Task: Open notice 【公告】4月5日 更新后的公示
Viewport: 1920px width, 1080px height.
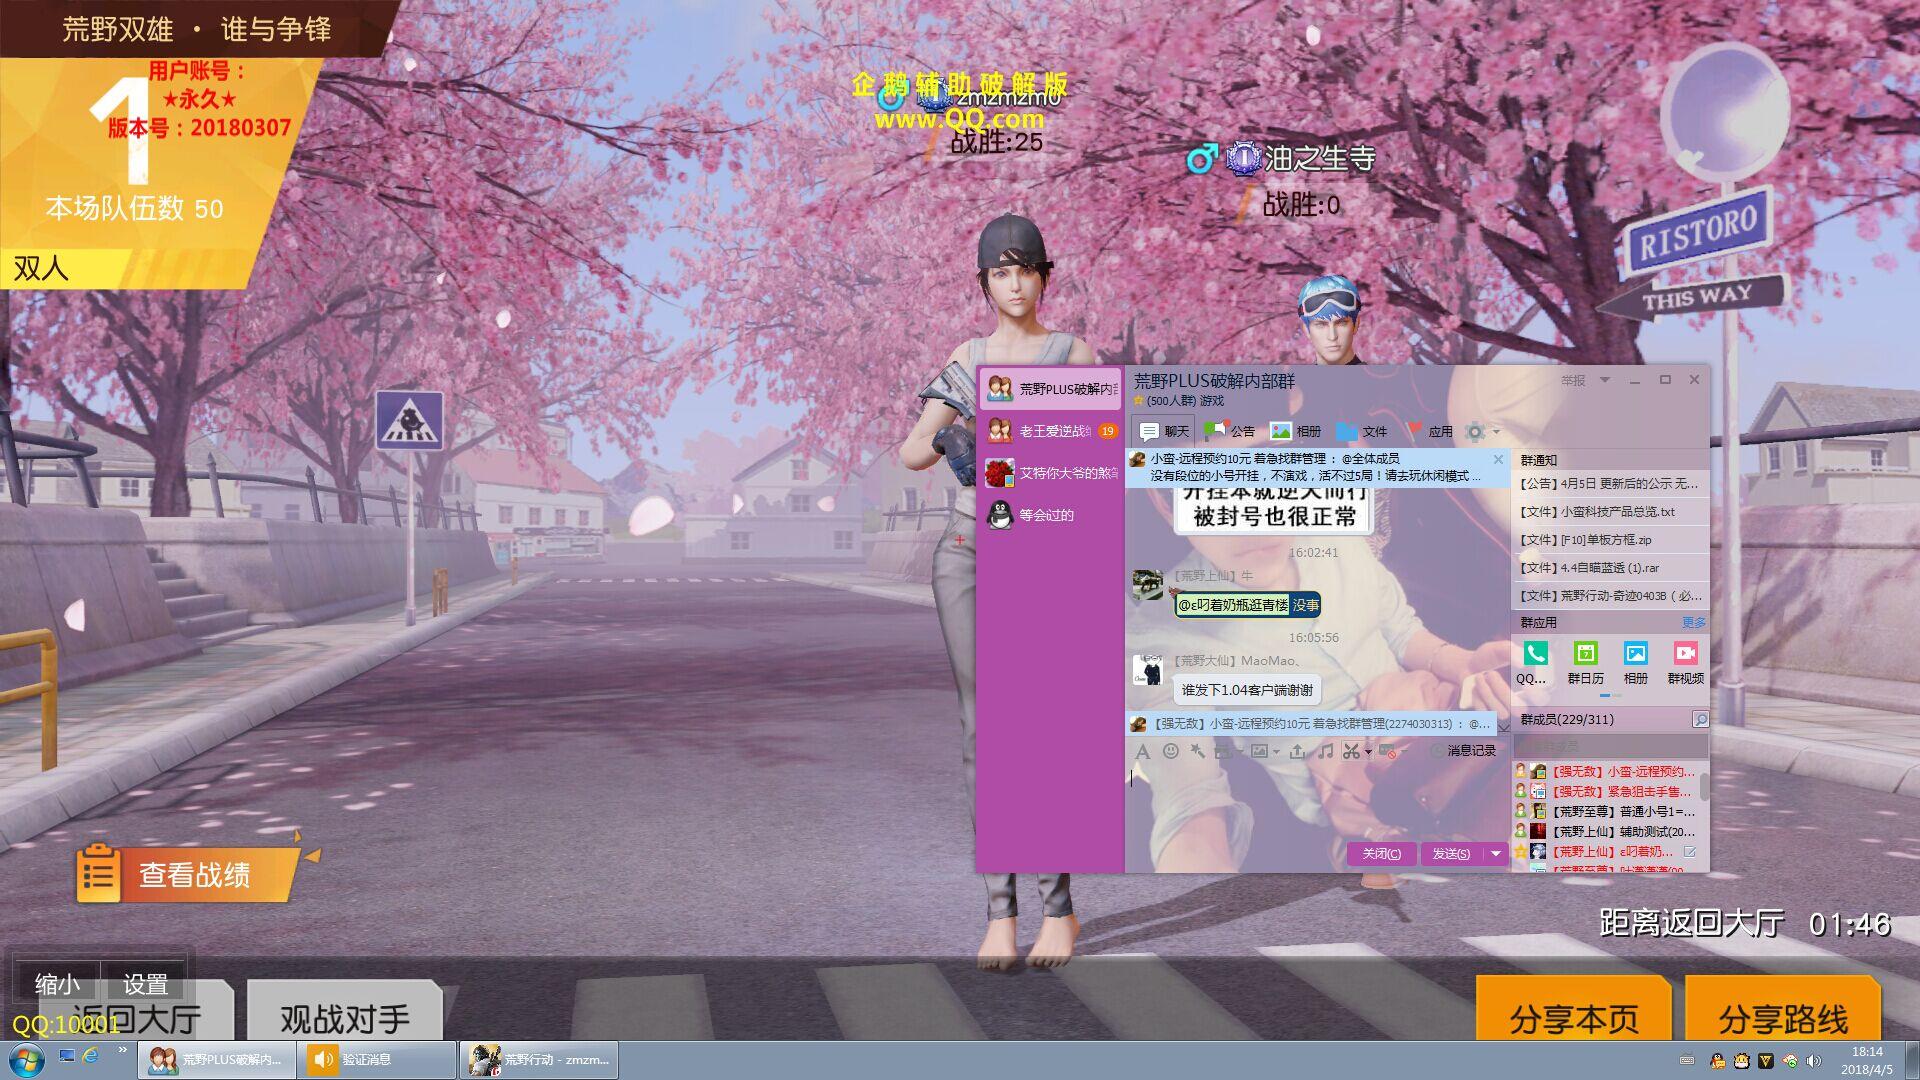Action: click(x=1609, y=483)
